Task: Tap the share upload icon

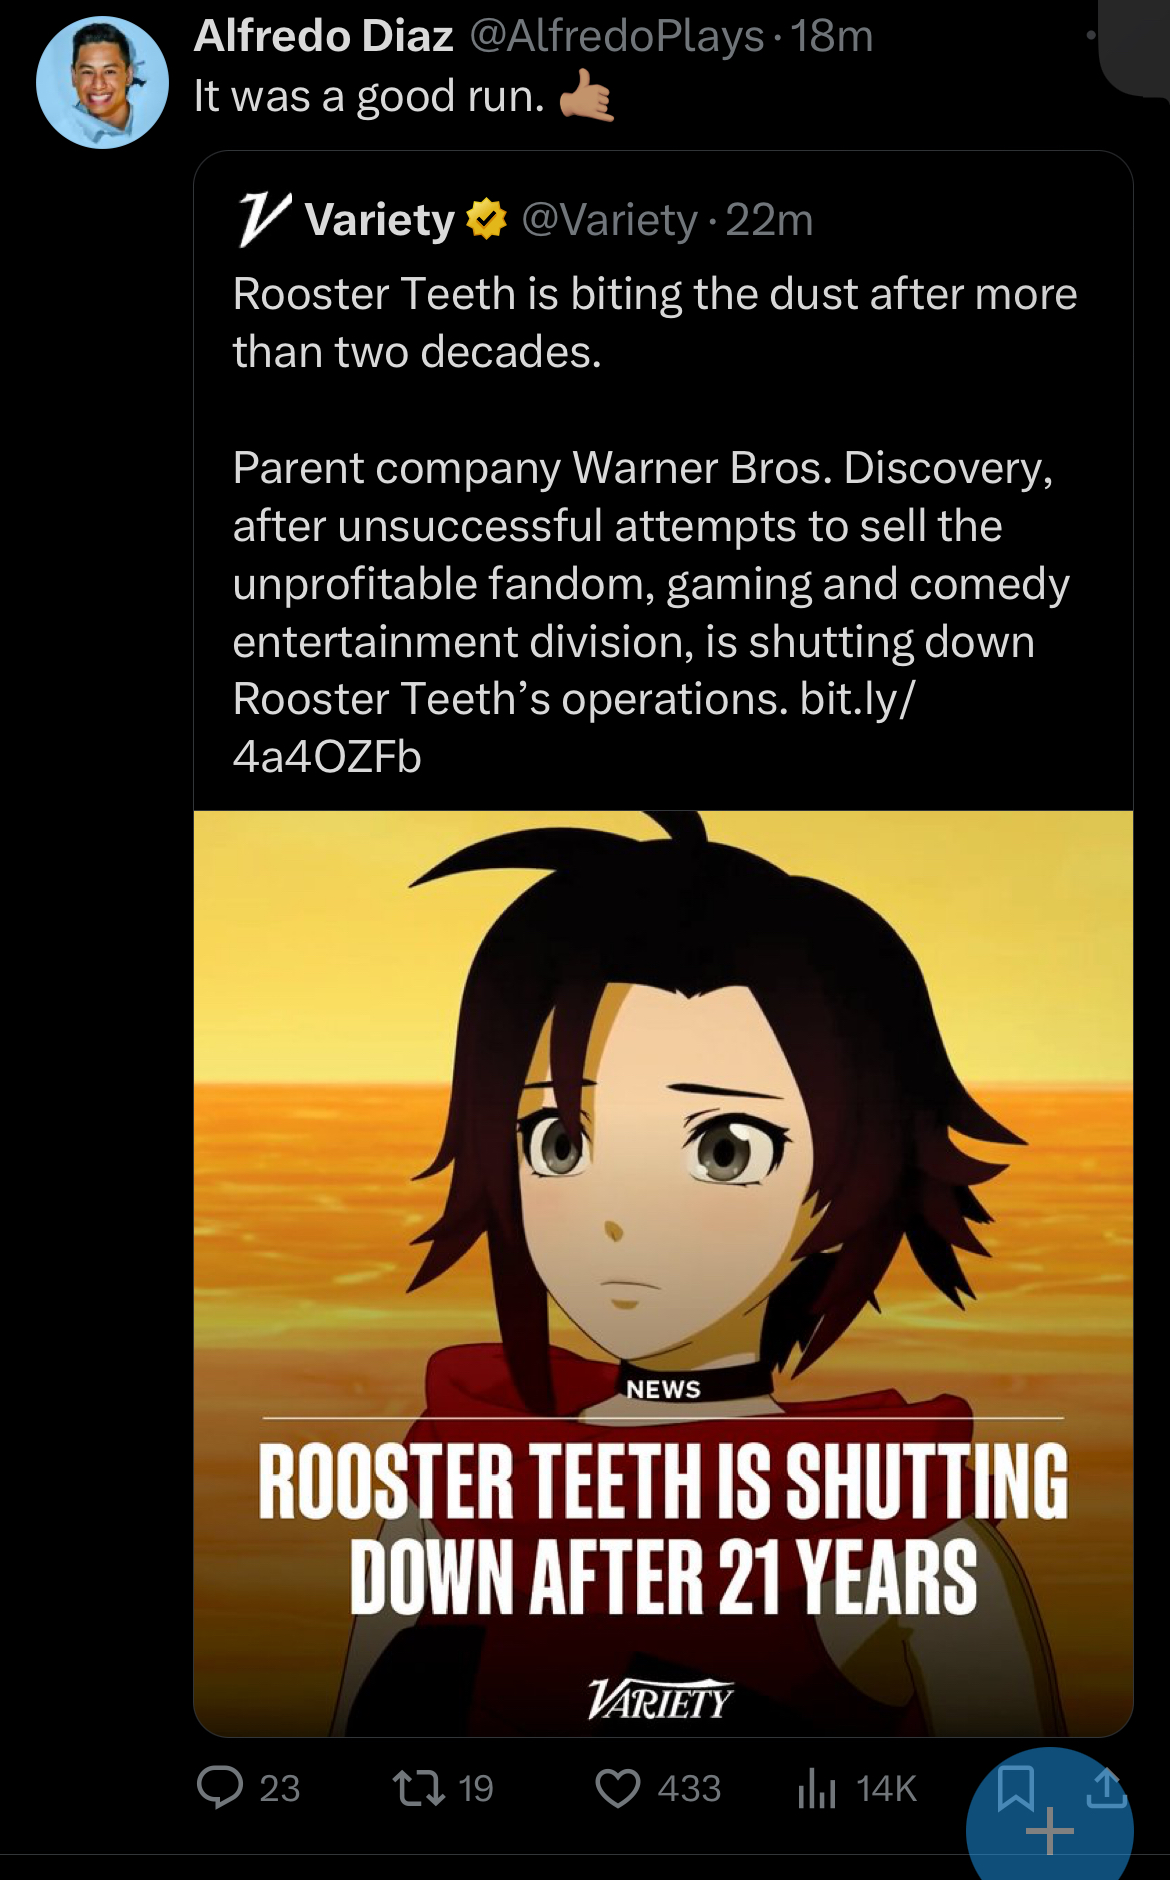Action: pyautogui.click(x=1106, y=1788)
